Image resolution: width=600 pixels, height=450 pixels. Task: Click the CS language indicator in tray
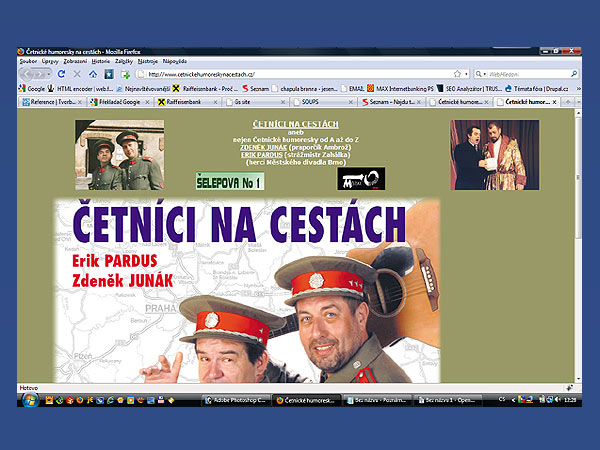[x=502, y=399]
